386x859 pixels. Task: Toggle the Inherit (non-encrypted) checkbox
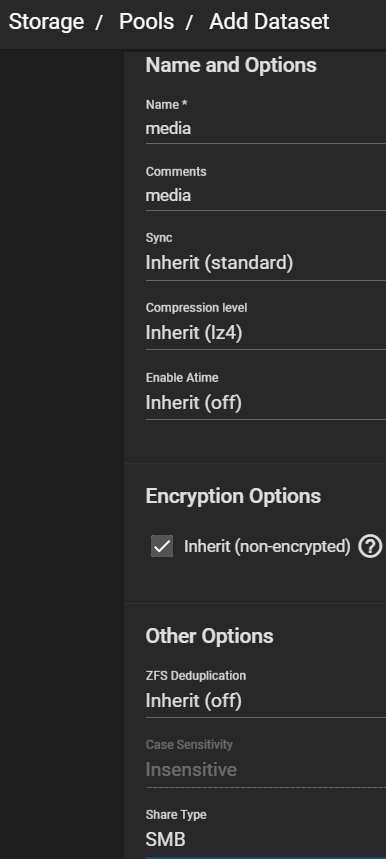click(x=162, y=546)
